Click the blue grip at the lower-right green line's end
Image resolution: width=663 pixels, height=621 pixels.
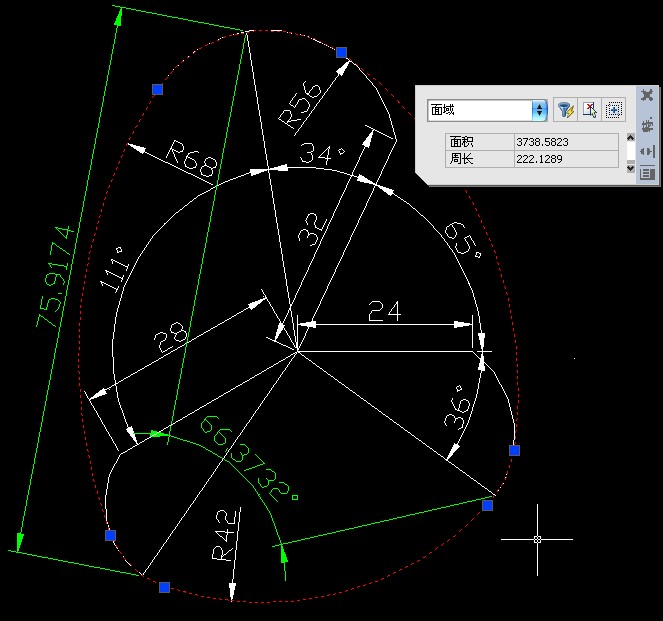tap(488, 505)
